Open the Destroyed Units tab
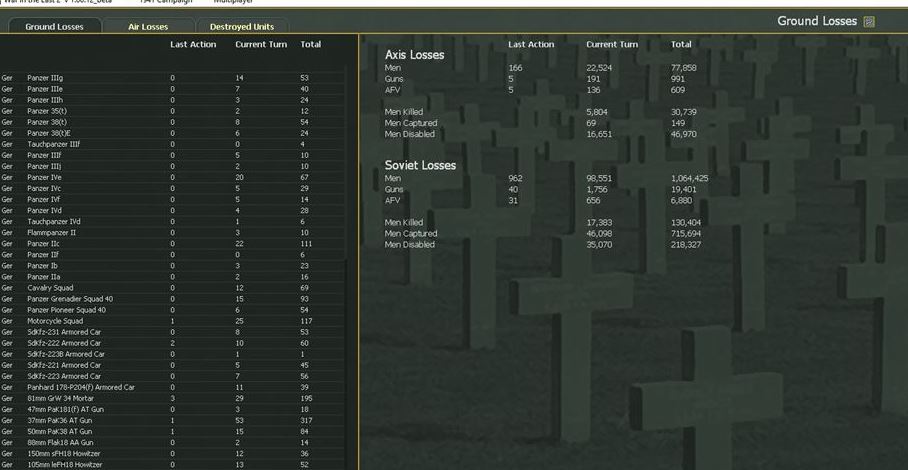Screen dimensions: 908x470 tap(242, 27)
